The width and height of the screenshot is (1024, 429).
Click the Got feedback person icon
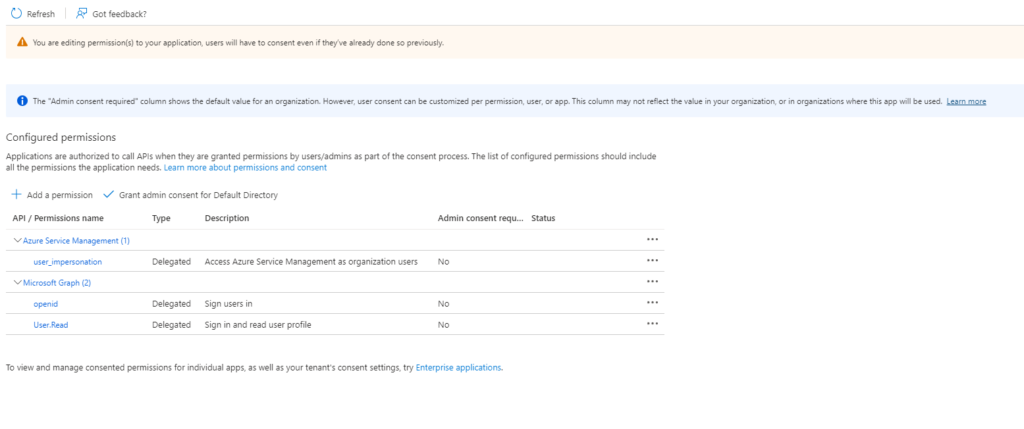pos(82,14)
